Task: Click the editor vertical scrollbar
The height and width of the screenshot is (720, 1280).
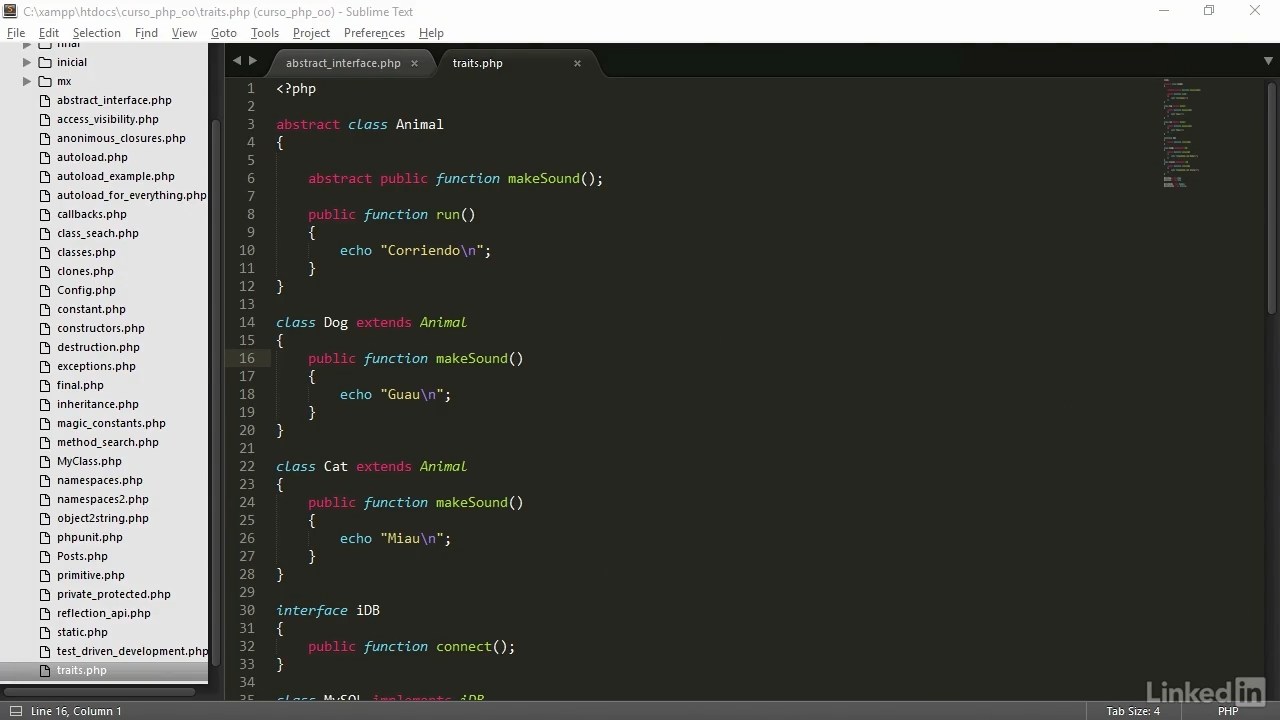Action: (x=1272, y=200)
